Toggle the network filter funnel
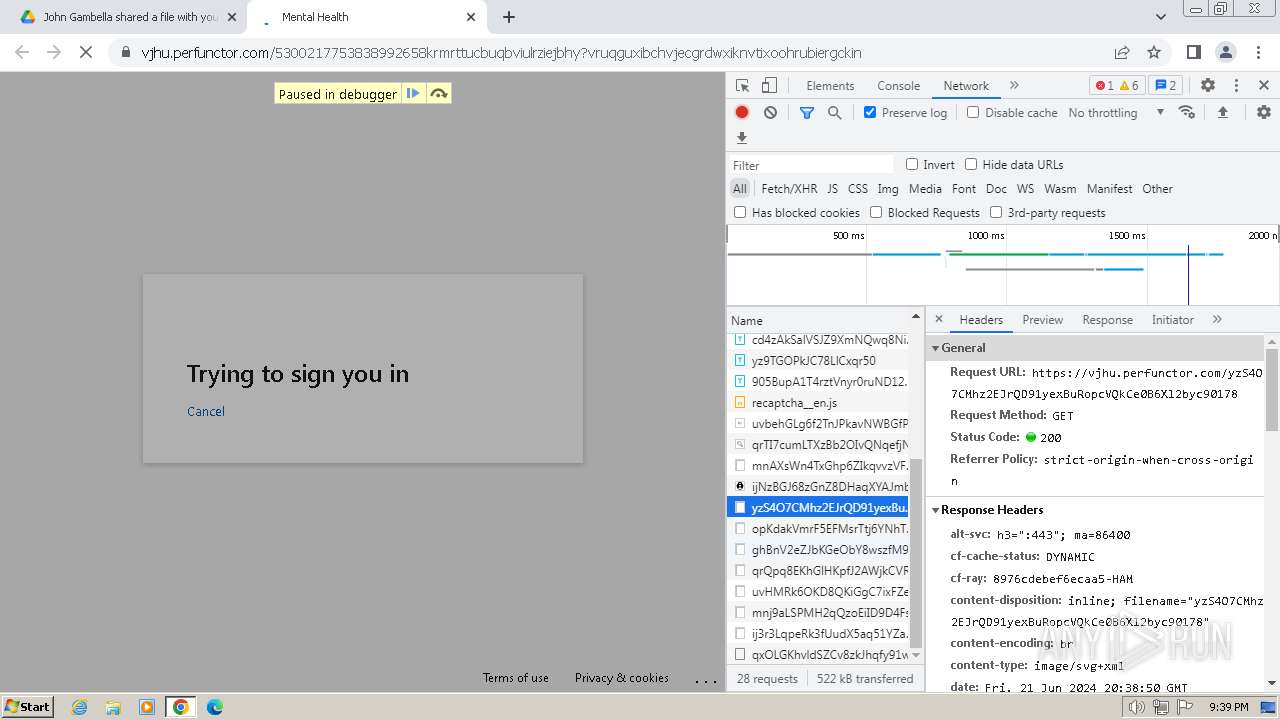1280x720 pixels. [x=806, y=112]
